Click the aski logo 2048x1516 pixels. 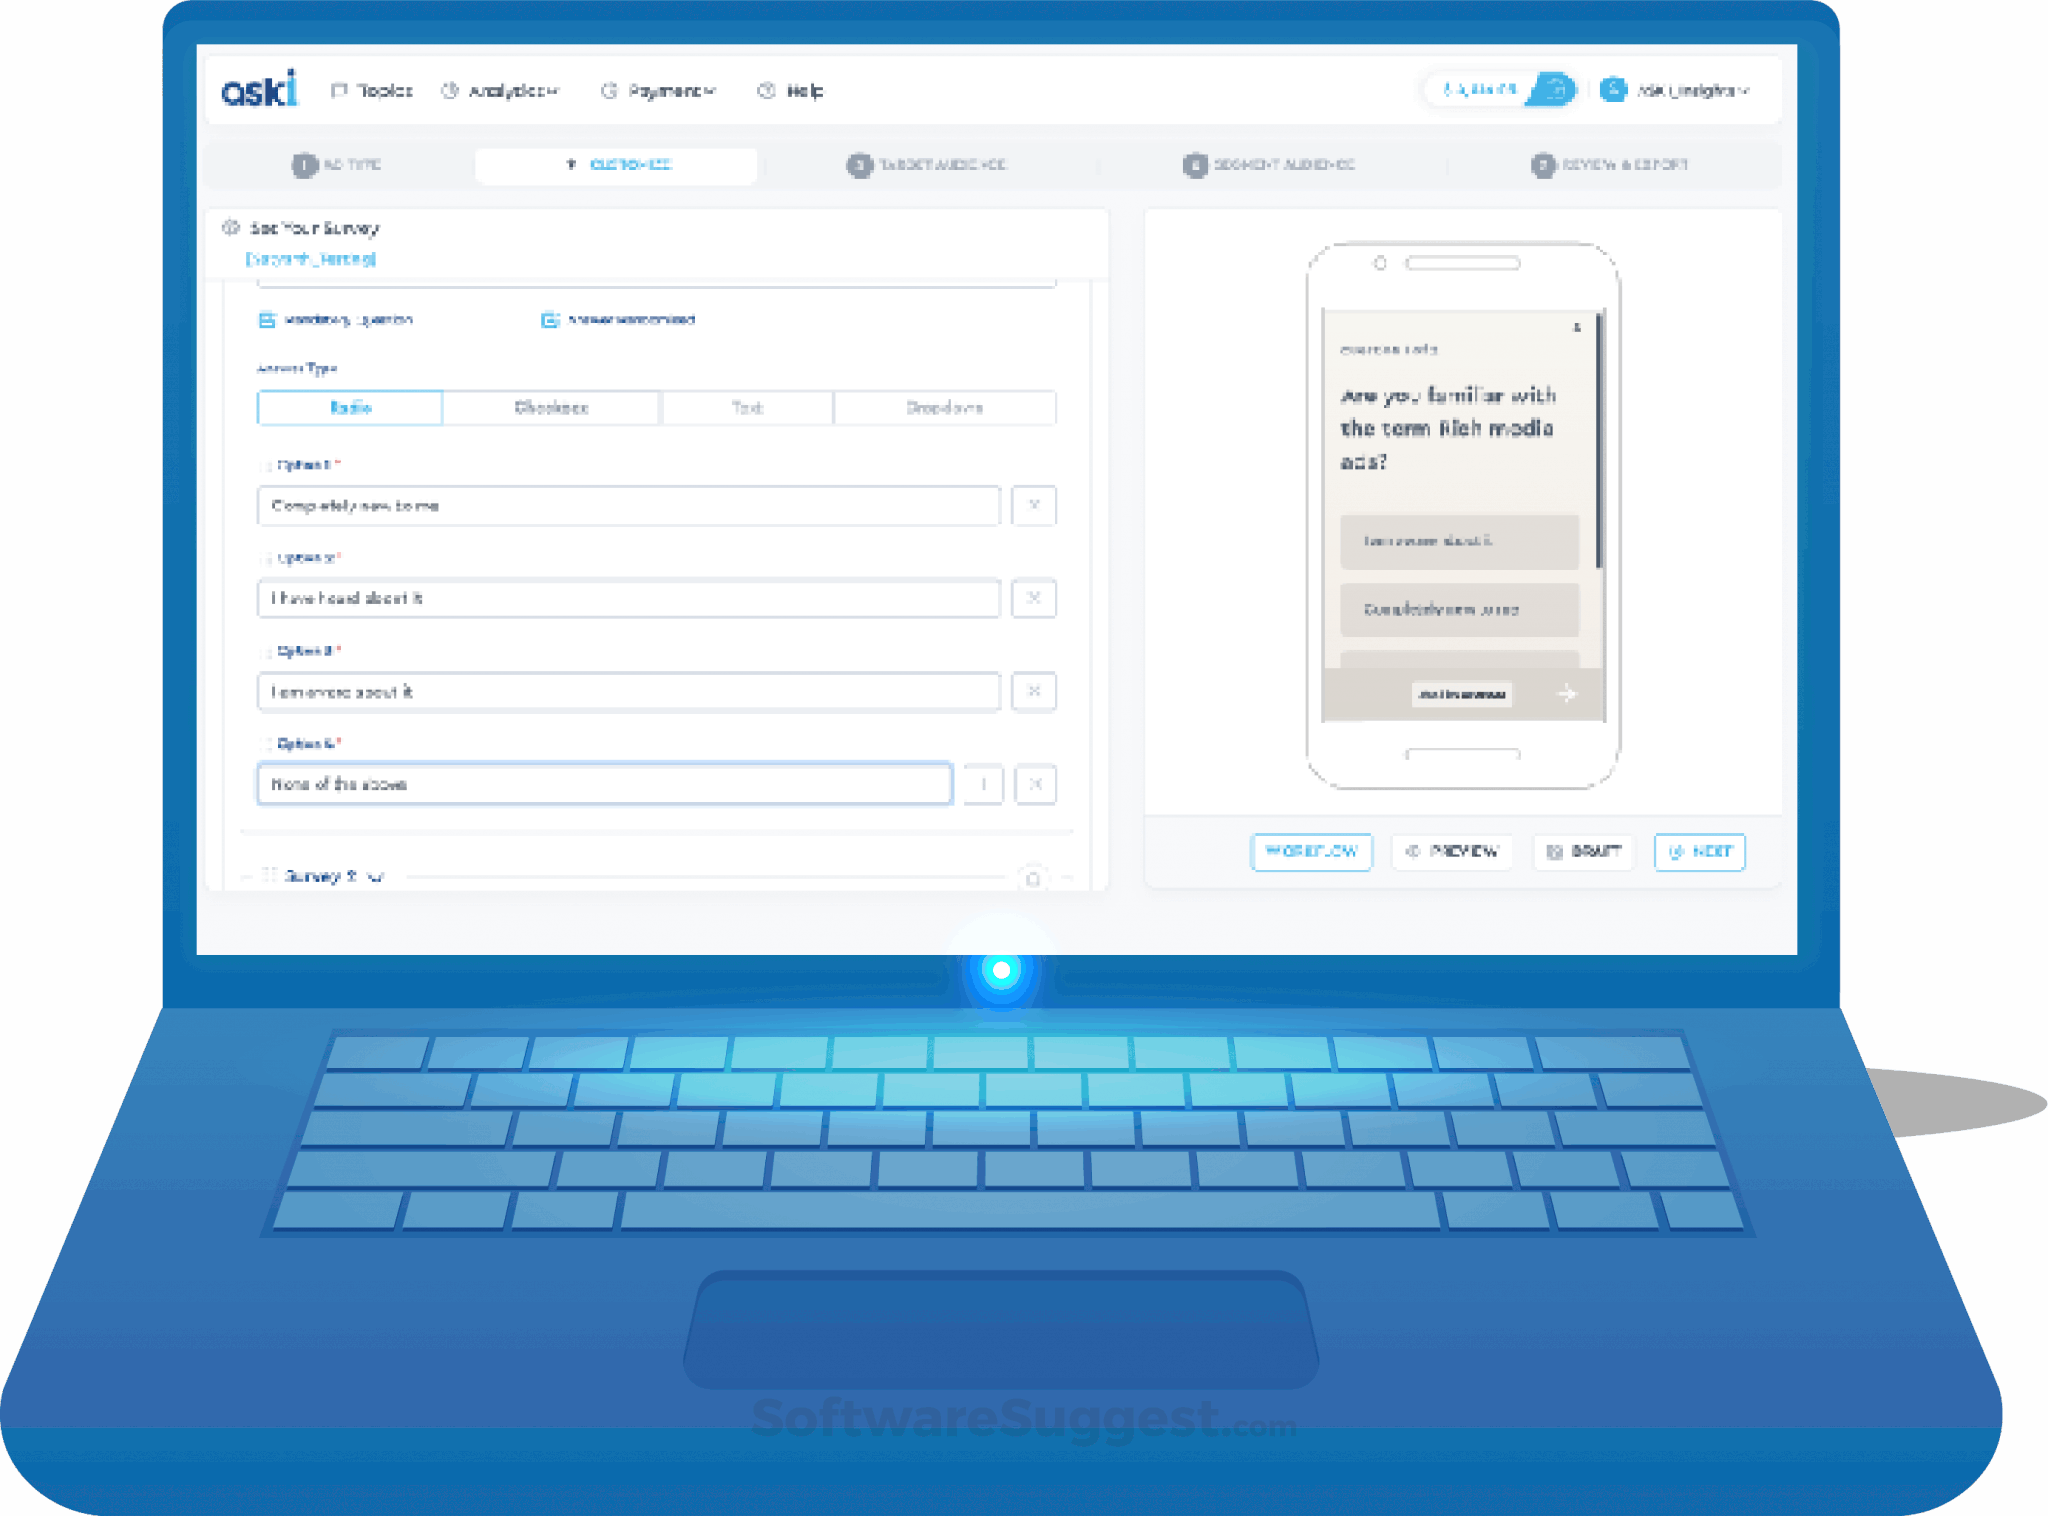point(259,89)
